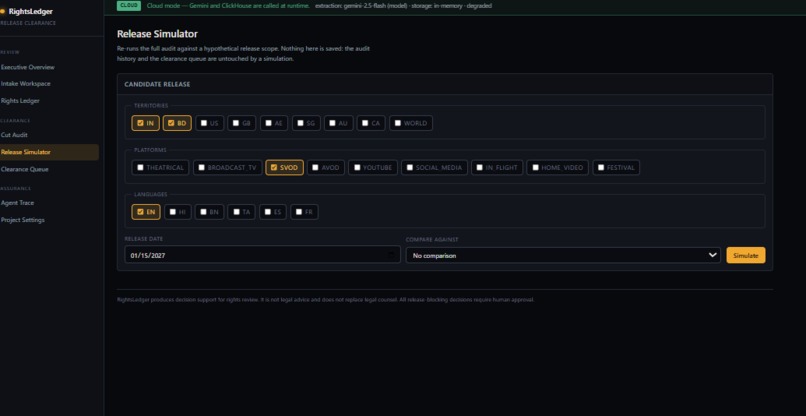
Task: Uncheck the EN language checkbox
Action: click(x=140, y=212)
